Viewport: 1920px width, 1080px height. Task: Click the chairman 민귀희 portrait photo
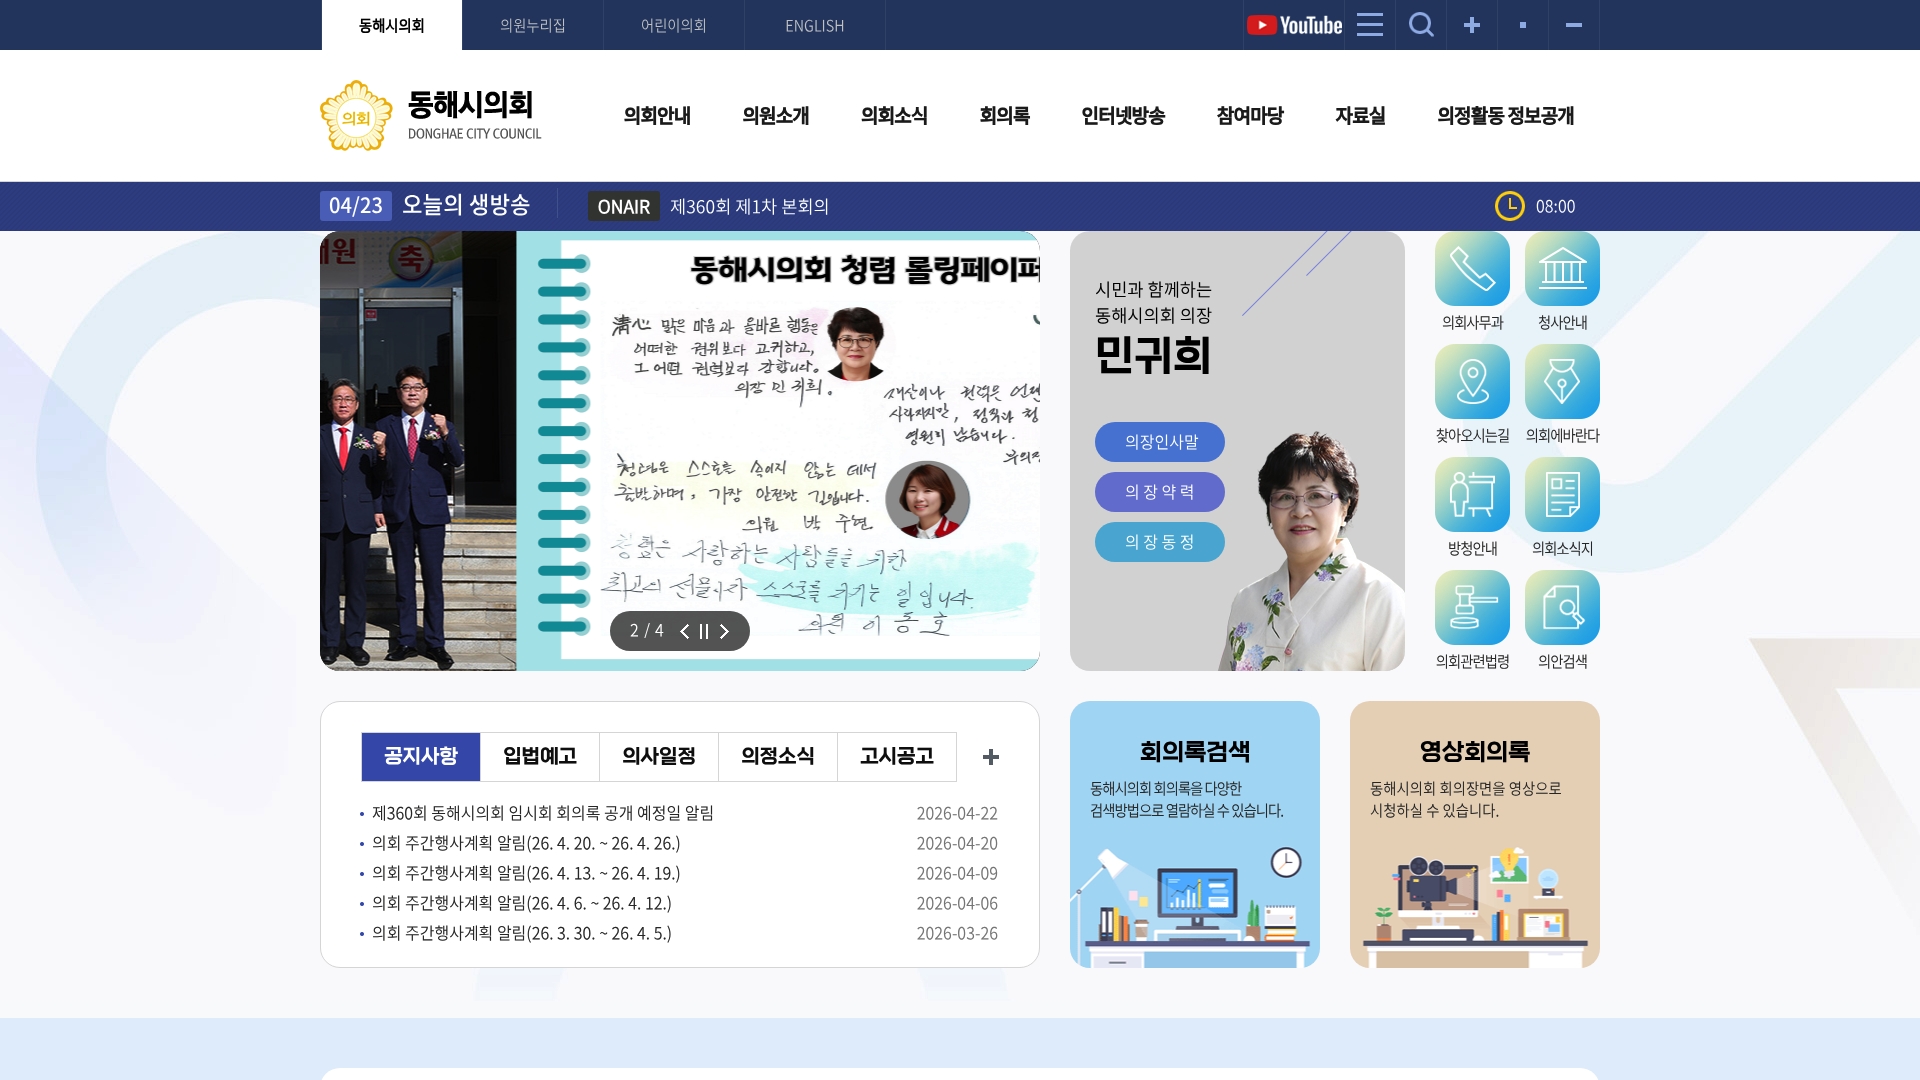pyautogui.click(x=1310, y=550)
